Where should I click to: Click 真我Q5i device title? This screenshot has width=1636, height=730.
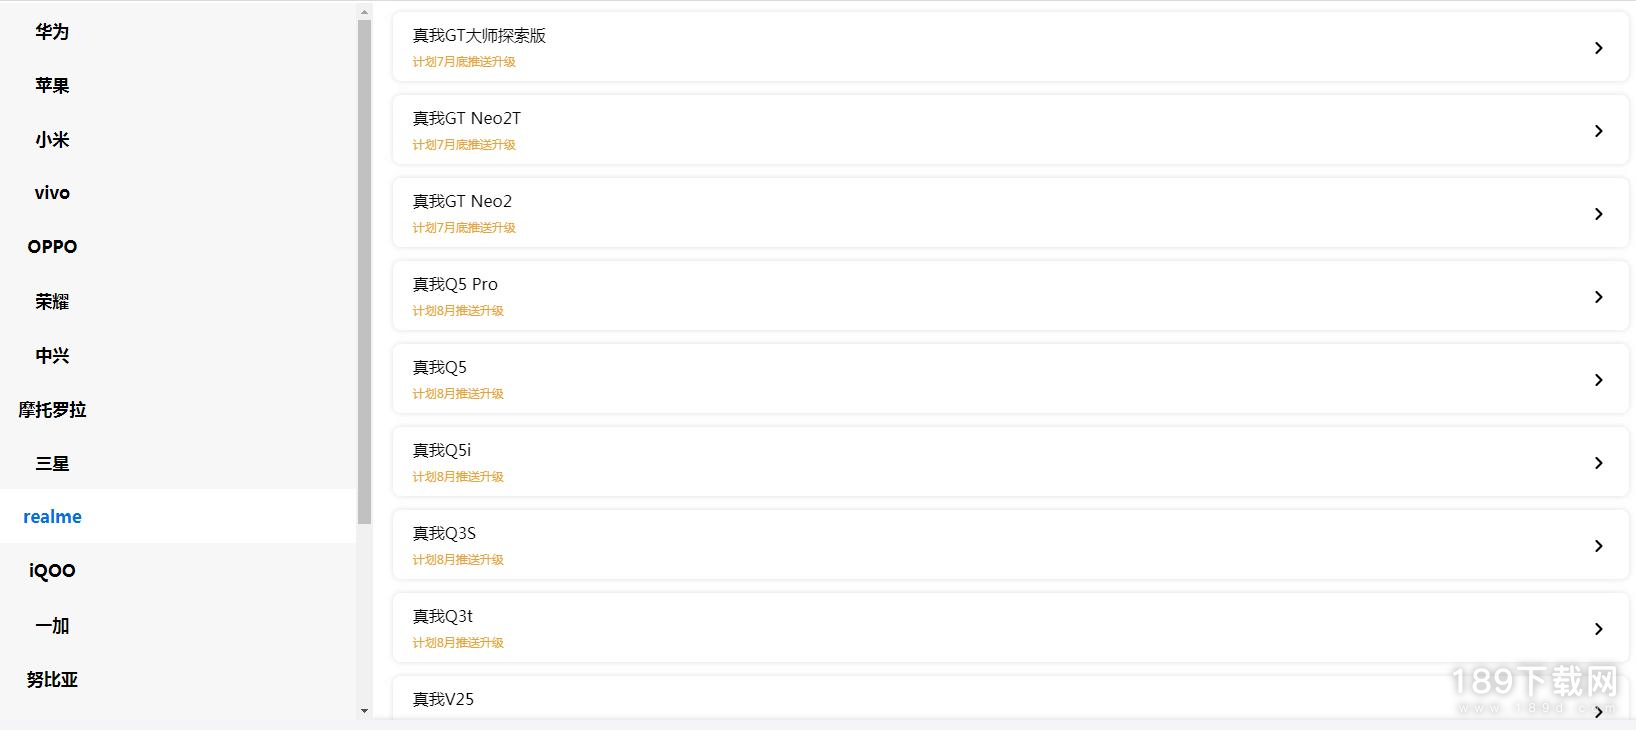pyautogui.click(x=441, y=450)
